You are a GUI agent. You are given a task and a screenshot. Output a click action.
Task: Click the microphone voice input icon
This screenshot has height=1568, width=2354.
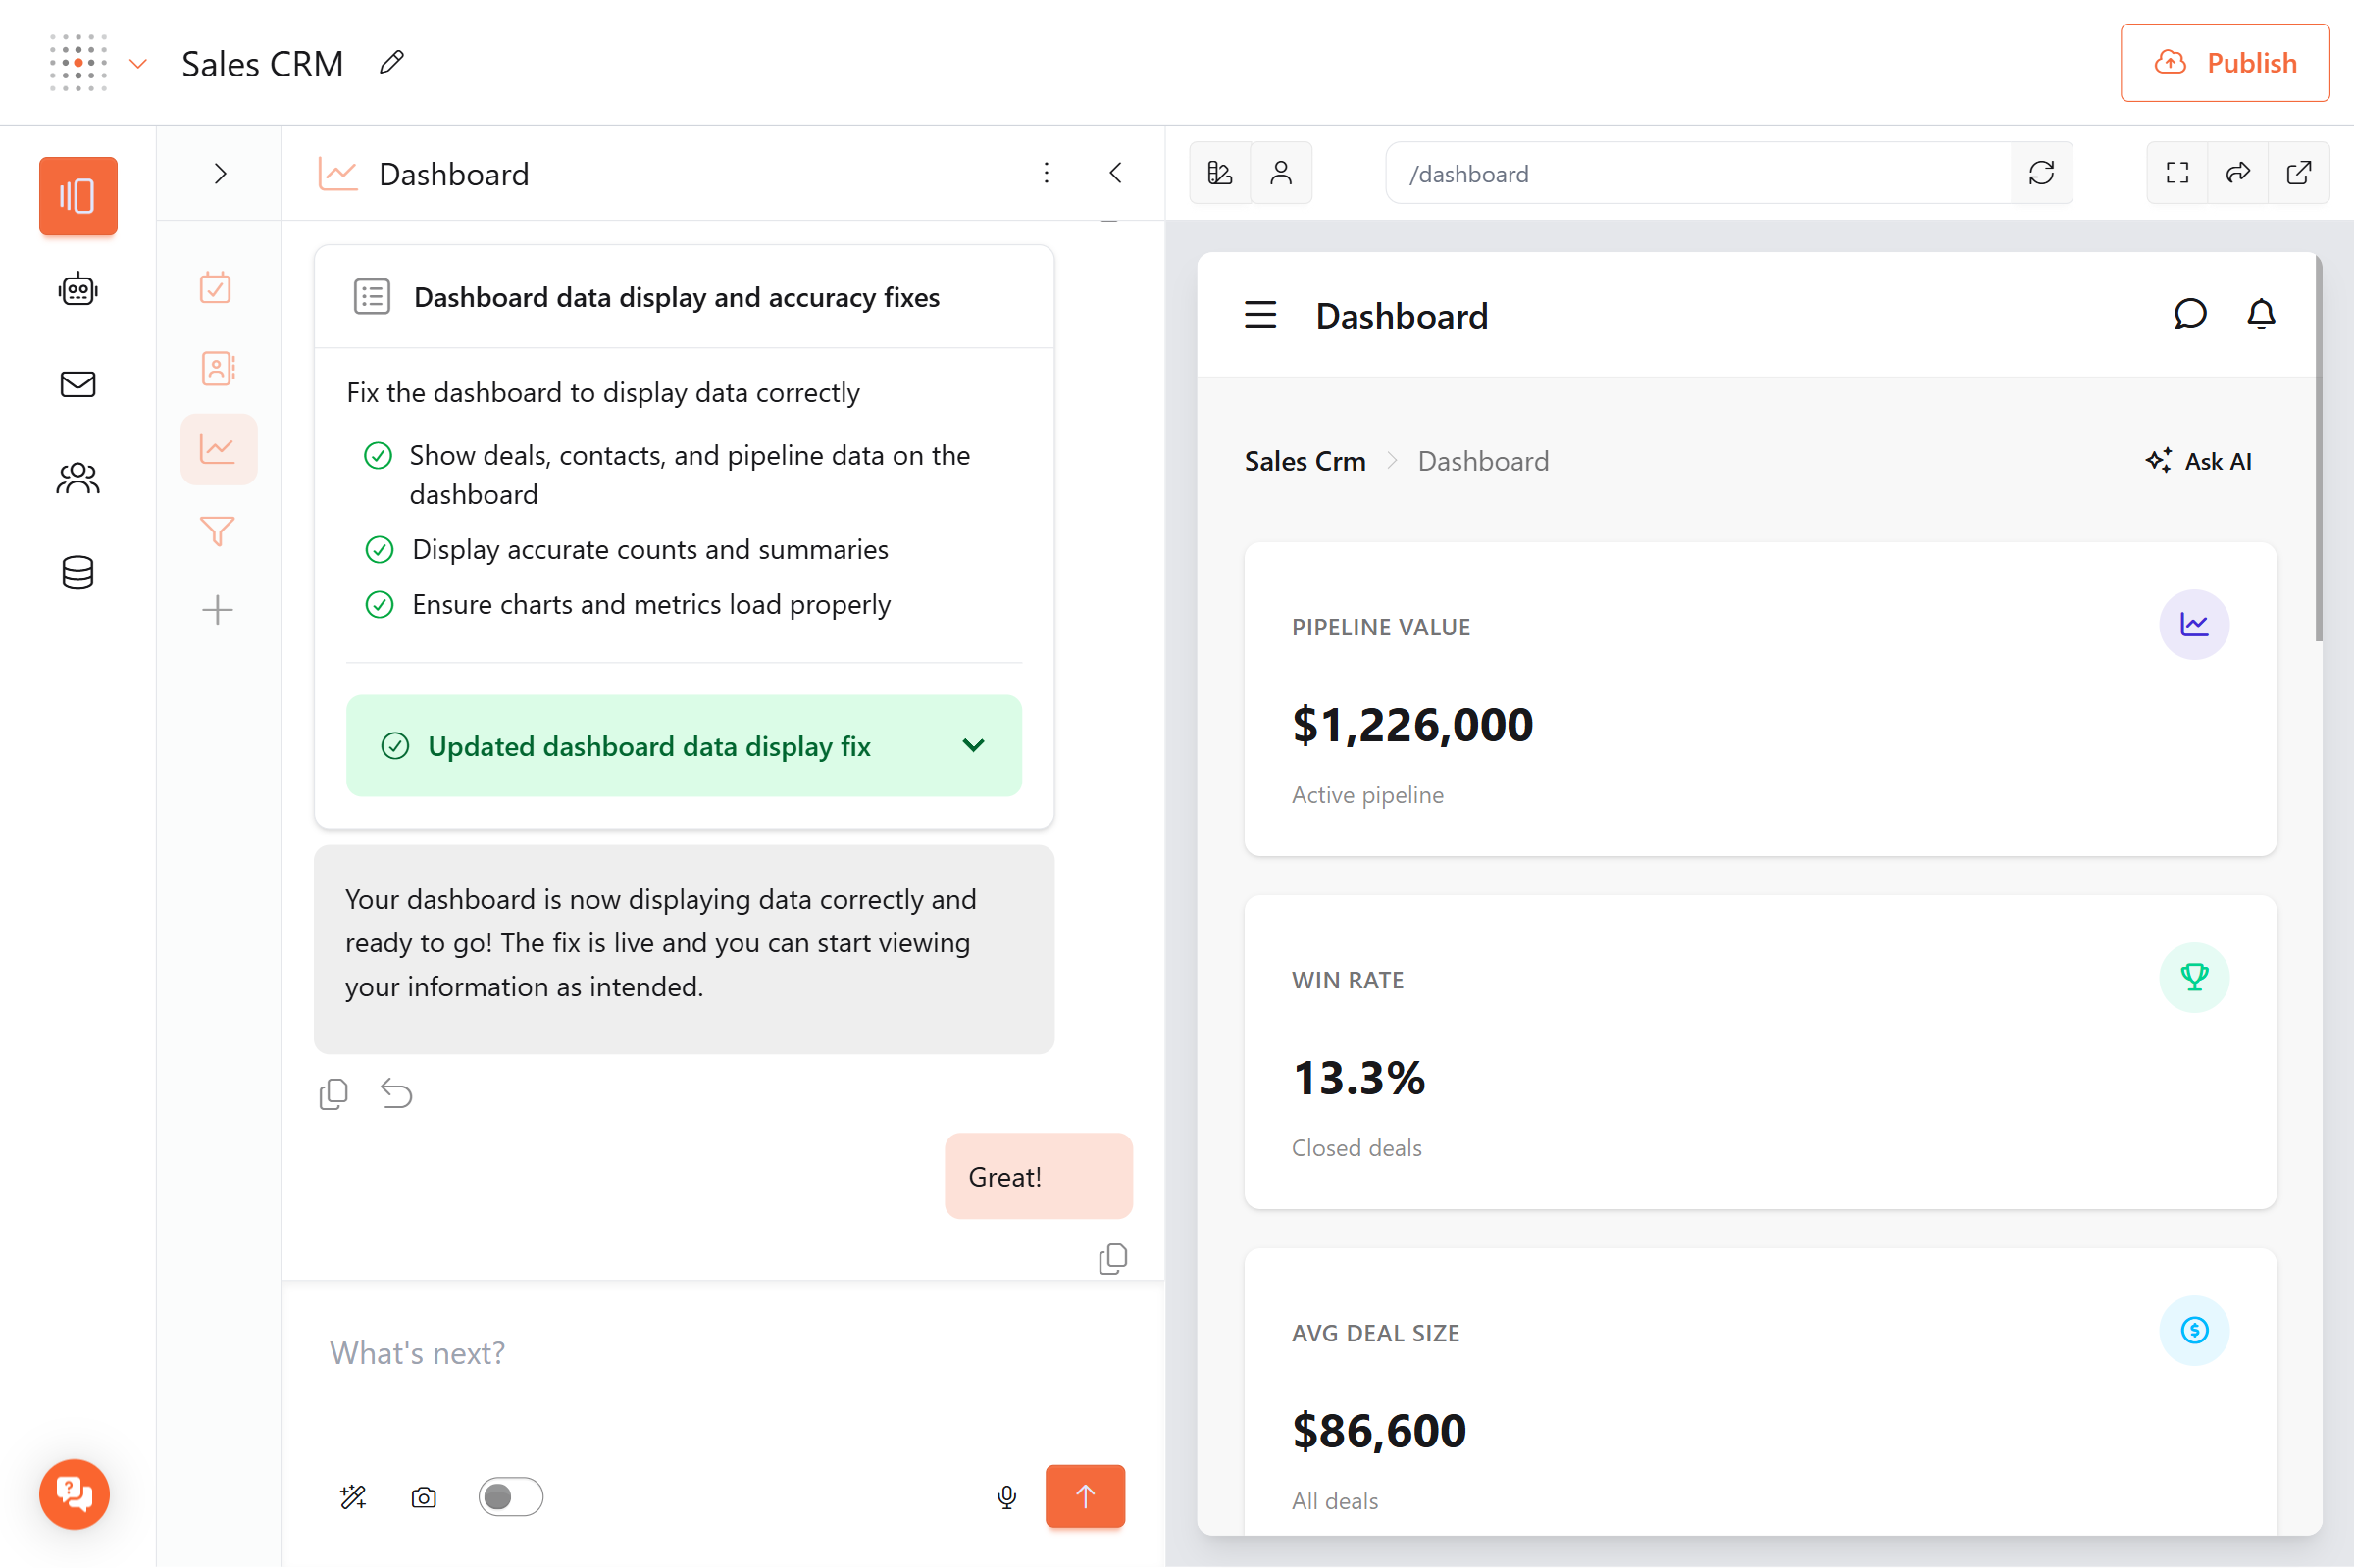(x=1007, y=1497)
